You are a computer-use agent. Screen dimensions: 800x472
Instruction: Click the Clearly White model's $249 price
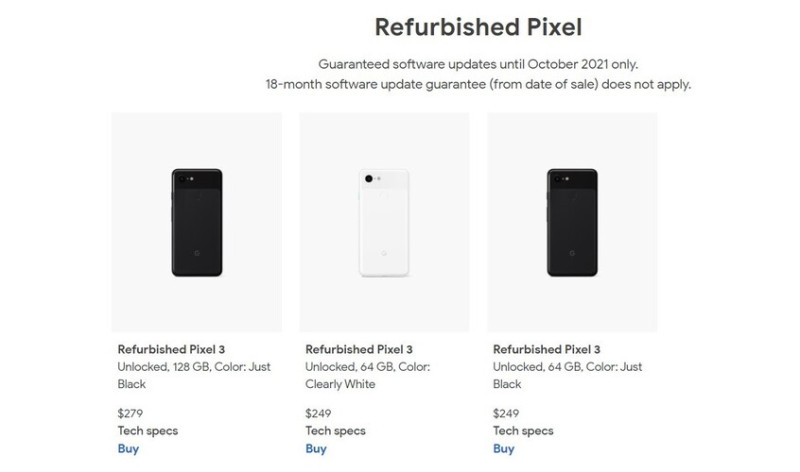[x=318, y=412]
